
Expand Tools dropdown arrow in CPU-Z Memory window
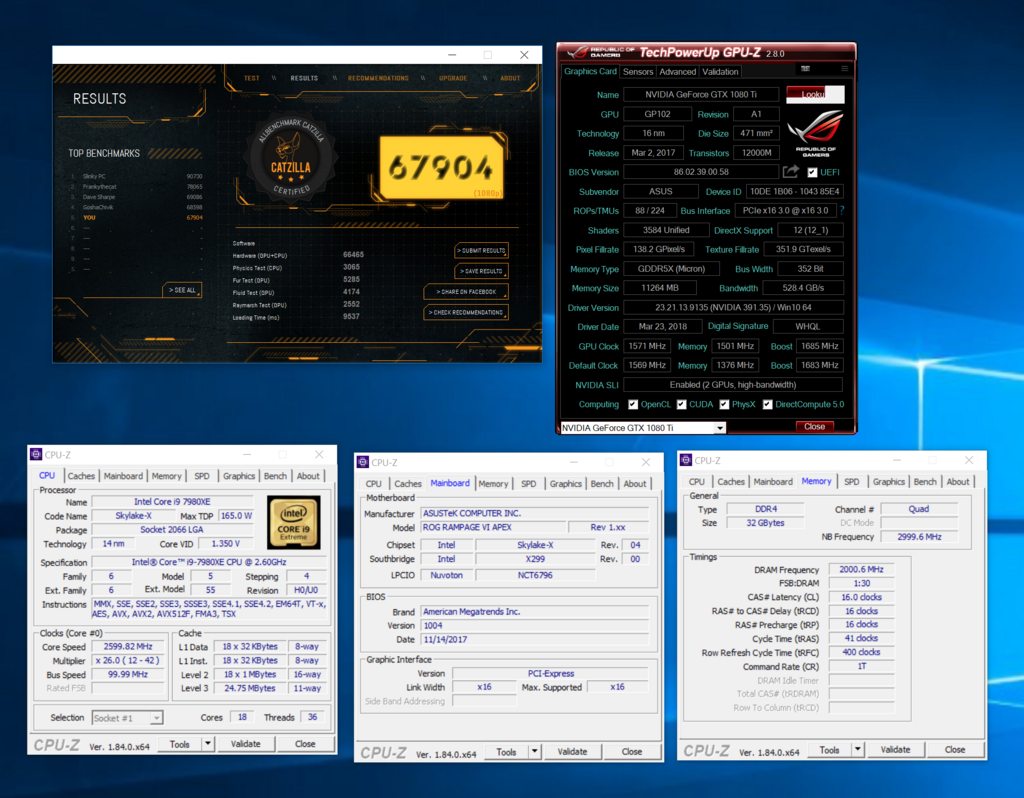pos(857,750)
